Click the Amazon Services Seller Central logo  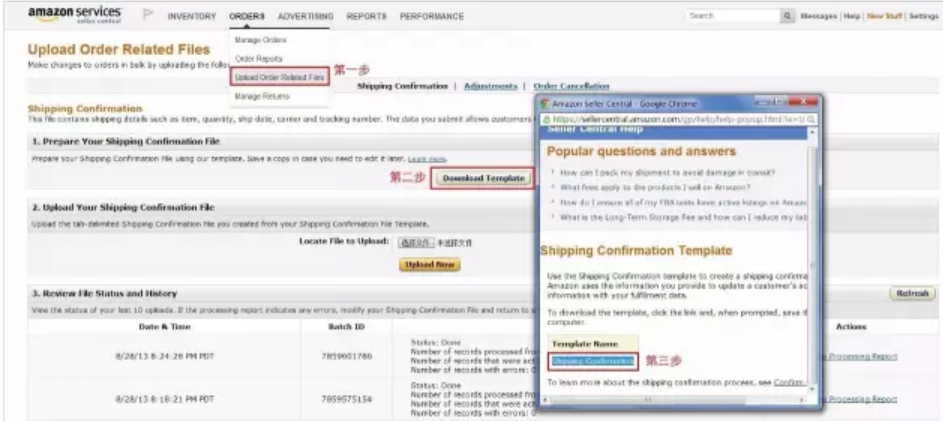coord(75,15)
